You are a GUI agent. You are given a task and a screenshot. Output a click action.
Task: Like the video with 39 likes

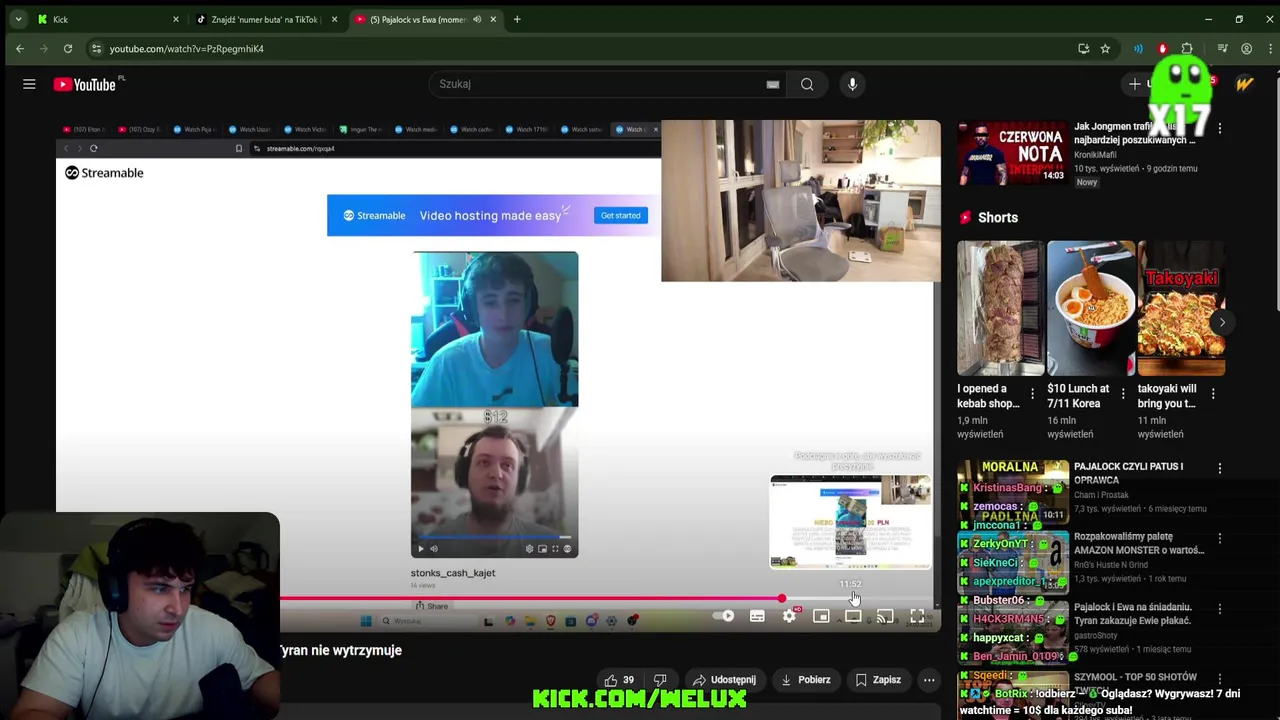(x=620, y=680)
